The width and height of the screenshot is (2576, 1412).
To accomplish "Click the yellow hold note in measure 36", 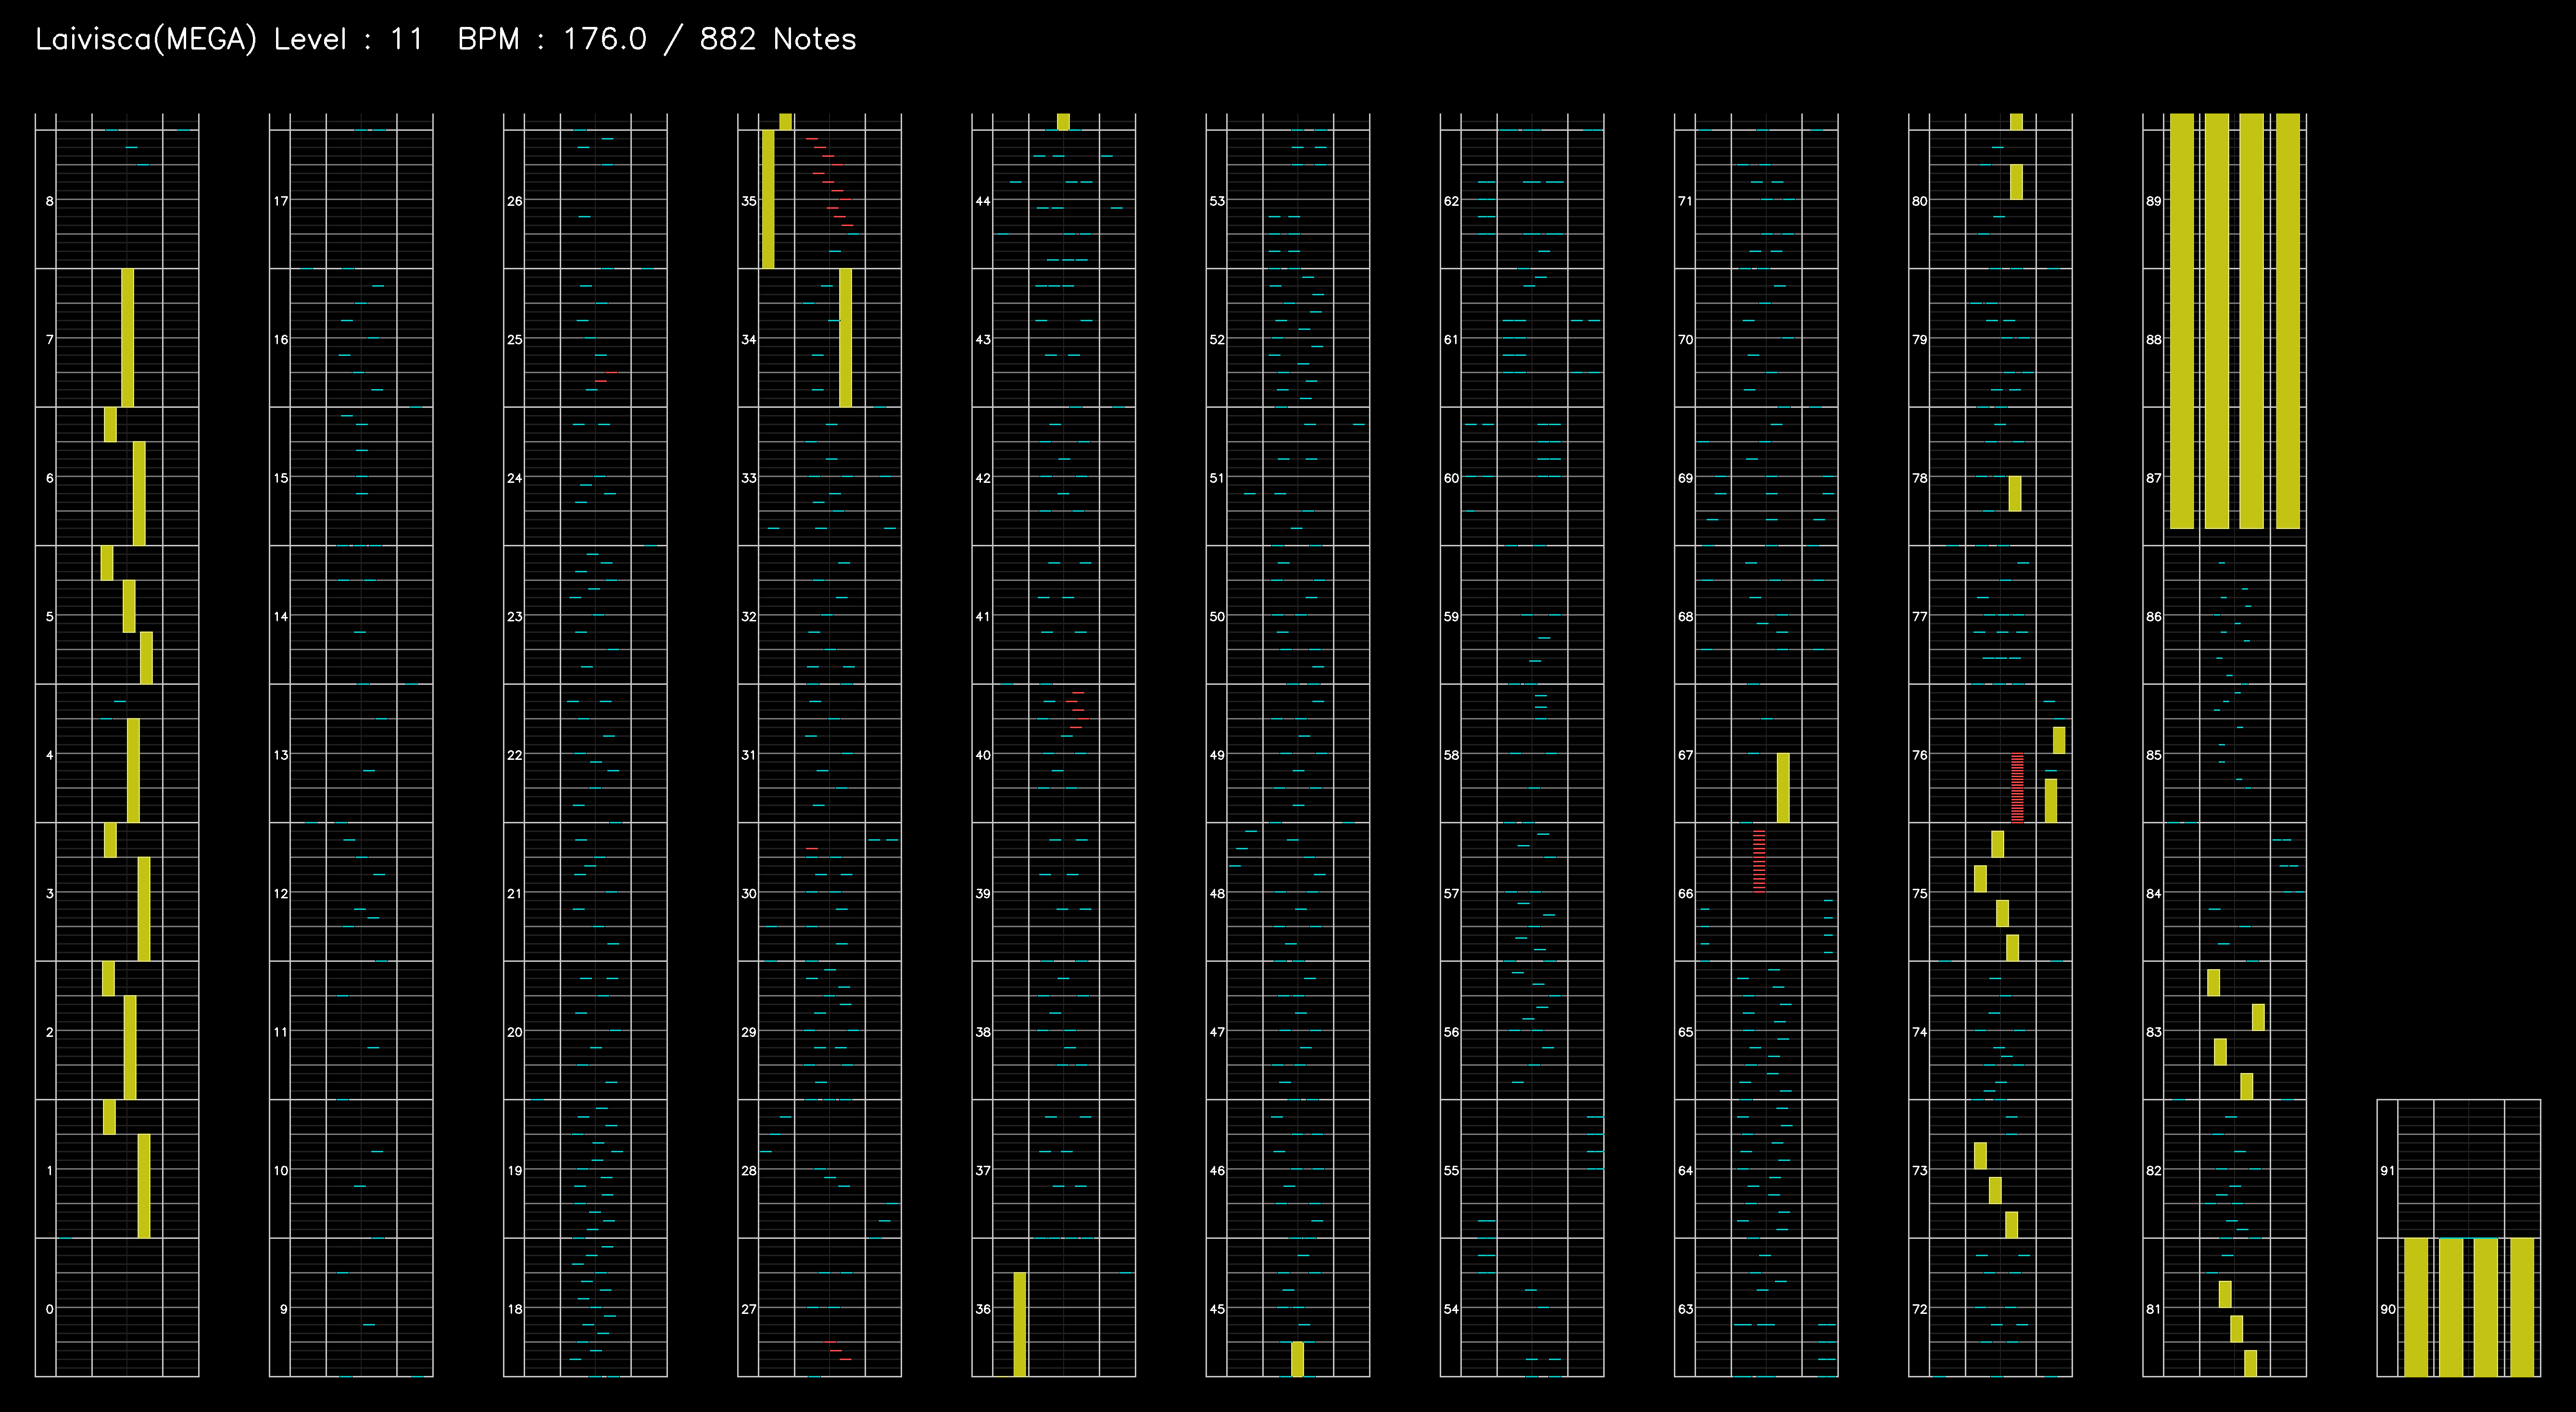I will (x=1020, y=1325).
